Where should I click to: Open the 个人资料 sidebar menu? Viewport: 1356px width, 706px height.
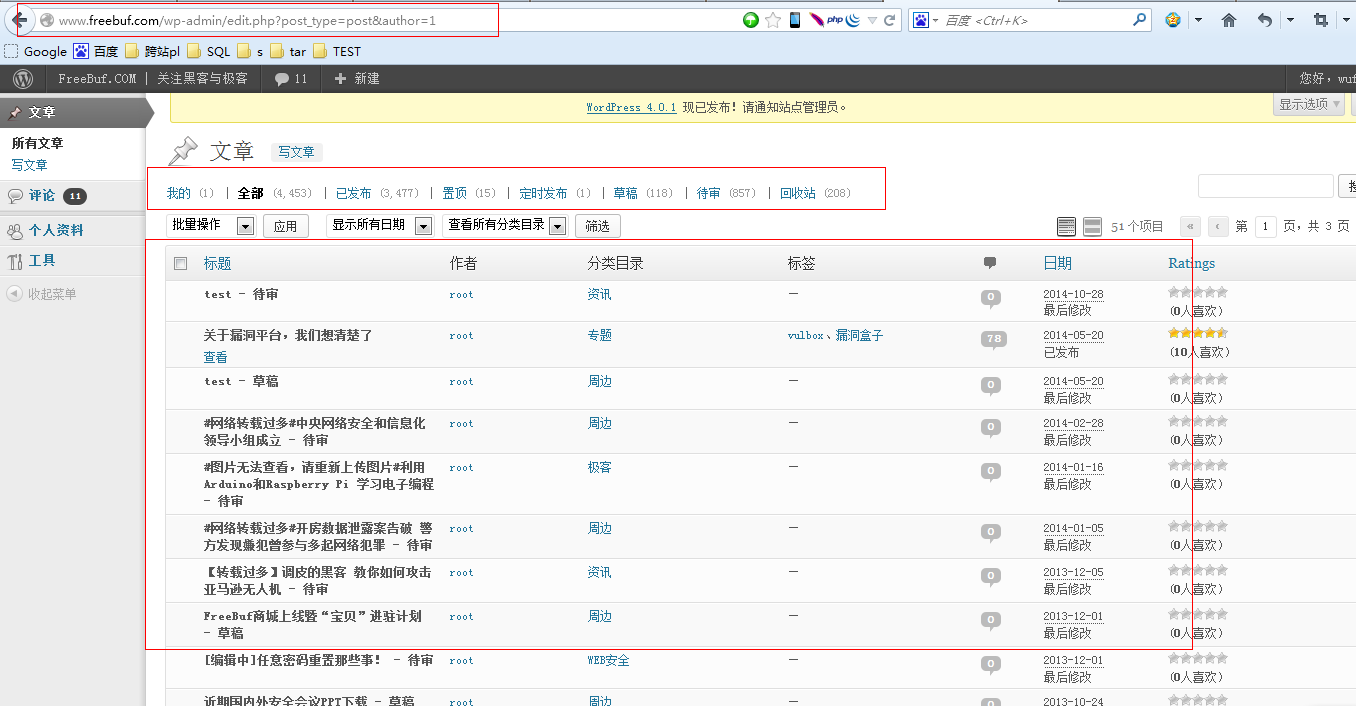pyautogui.click(x=72, y=230)
